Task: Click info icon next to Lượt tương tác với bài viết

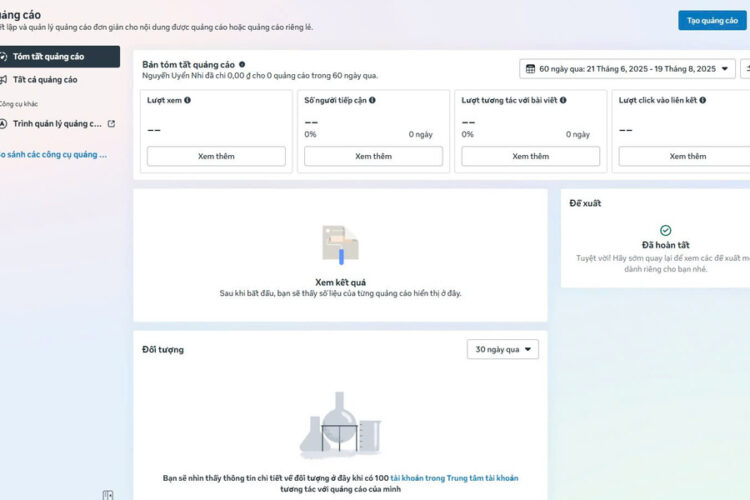Action: point(565,100)
